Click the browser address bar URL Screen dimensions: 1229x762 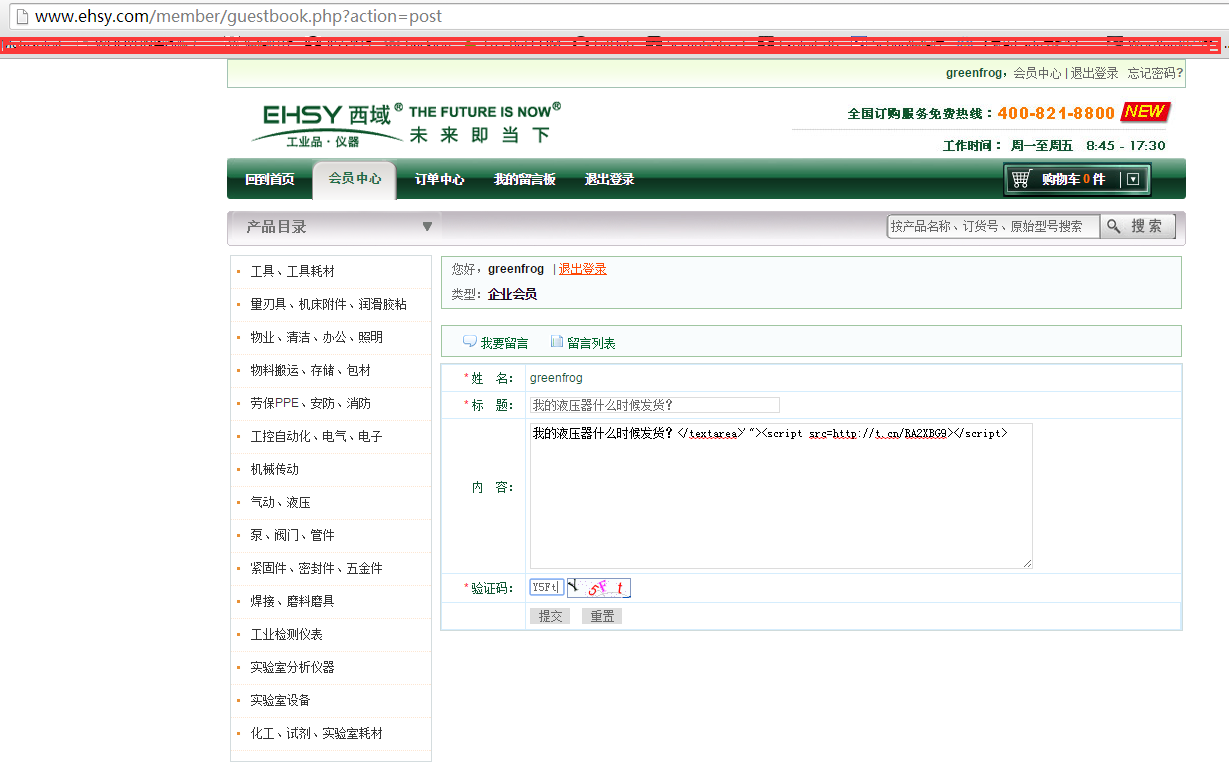(238, 16)
